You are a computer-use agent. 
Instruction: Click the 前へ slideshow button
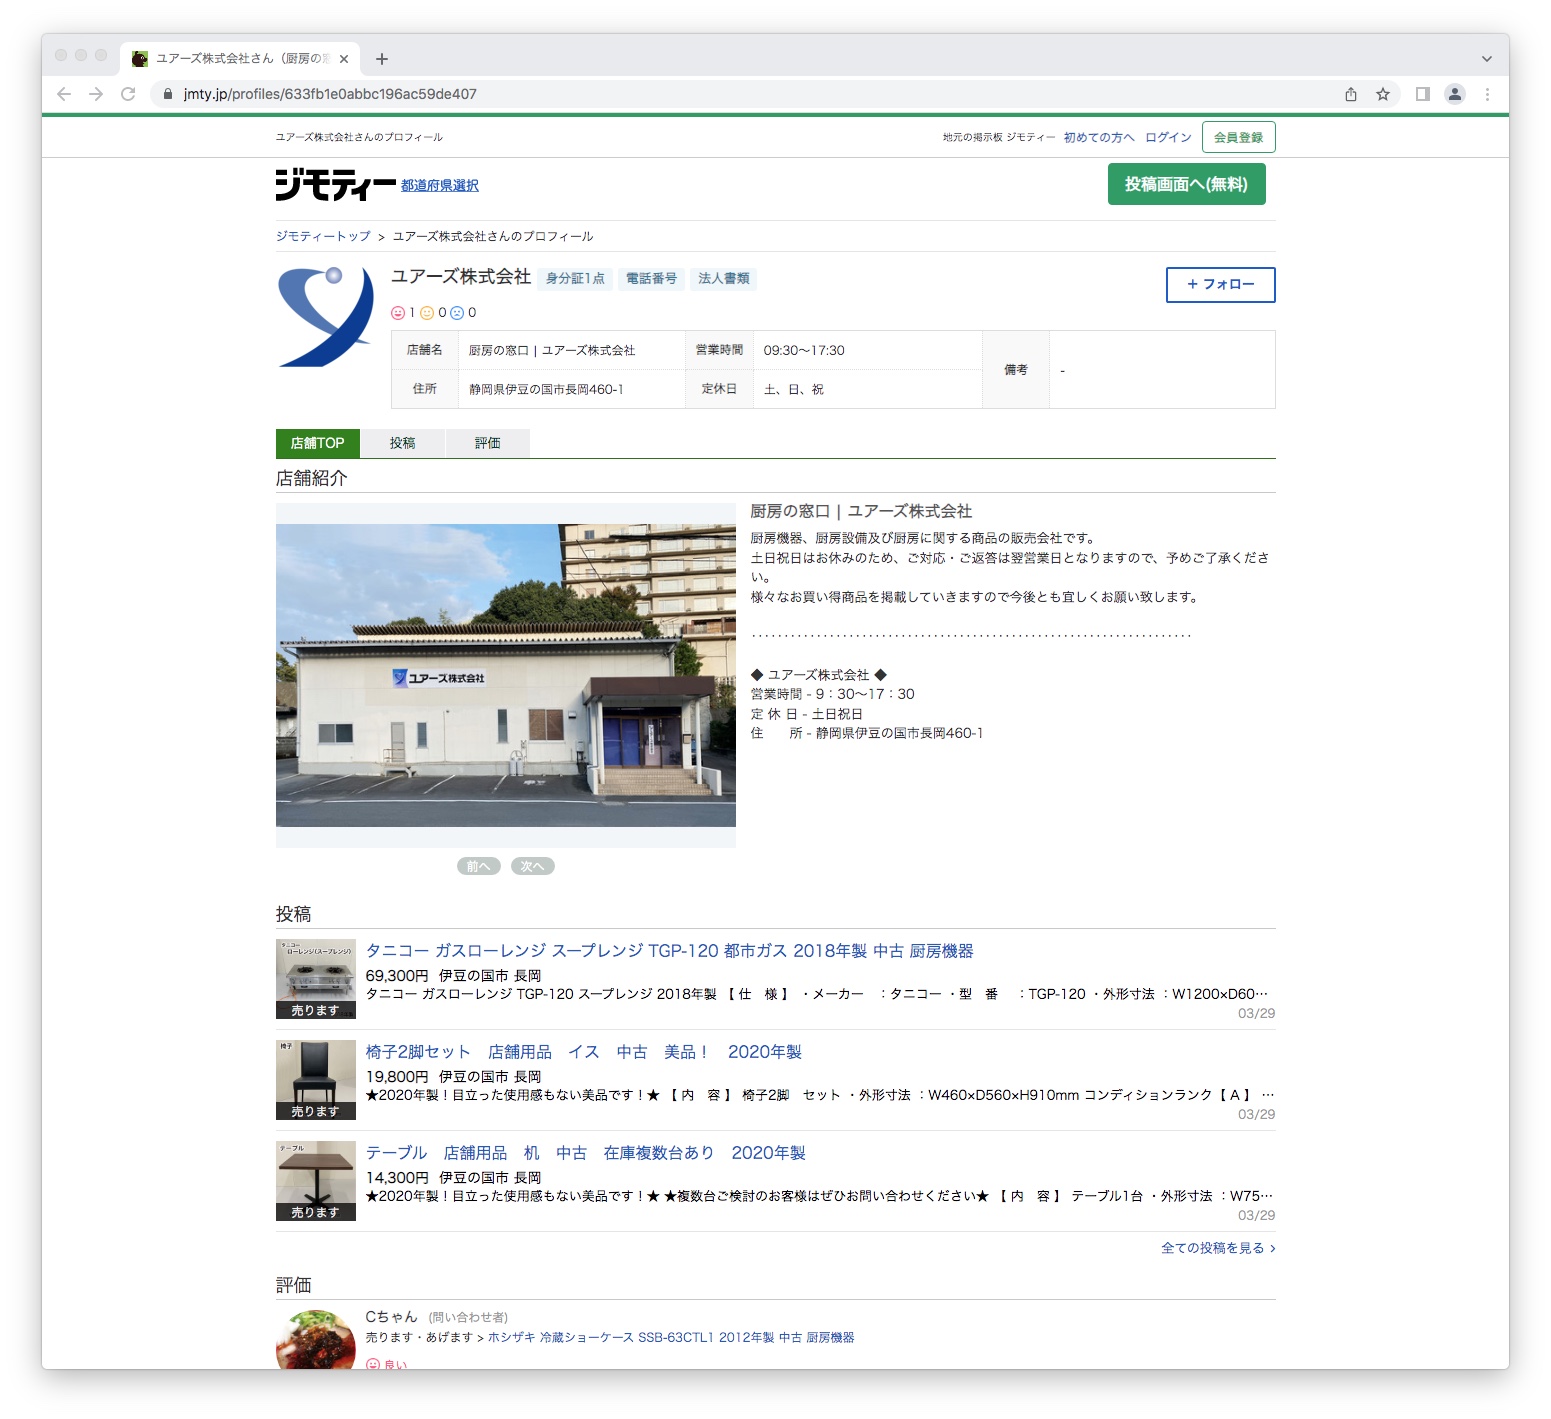pyautogui.click(x=479, y=866)
